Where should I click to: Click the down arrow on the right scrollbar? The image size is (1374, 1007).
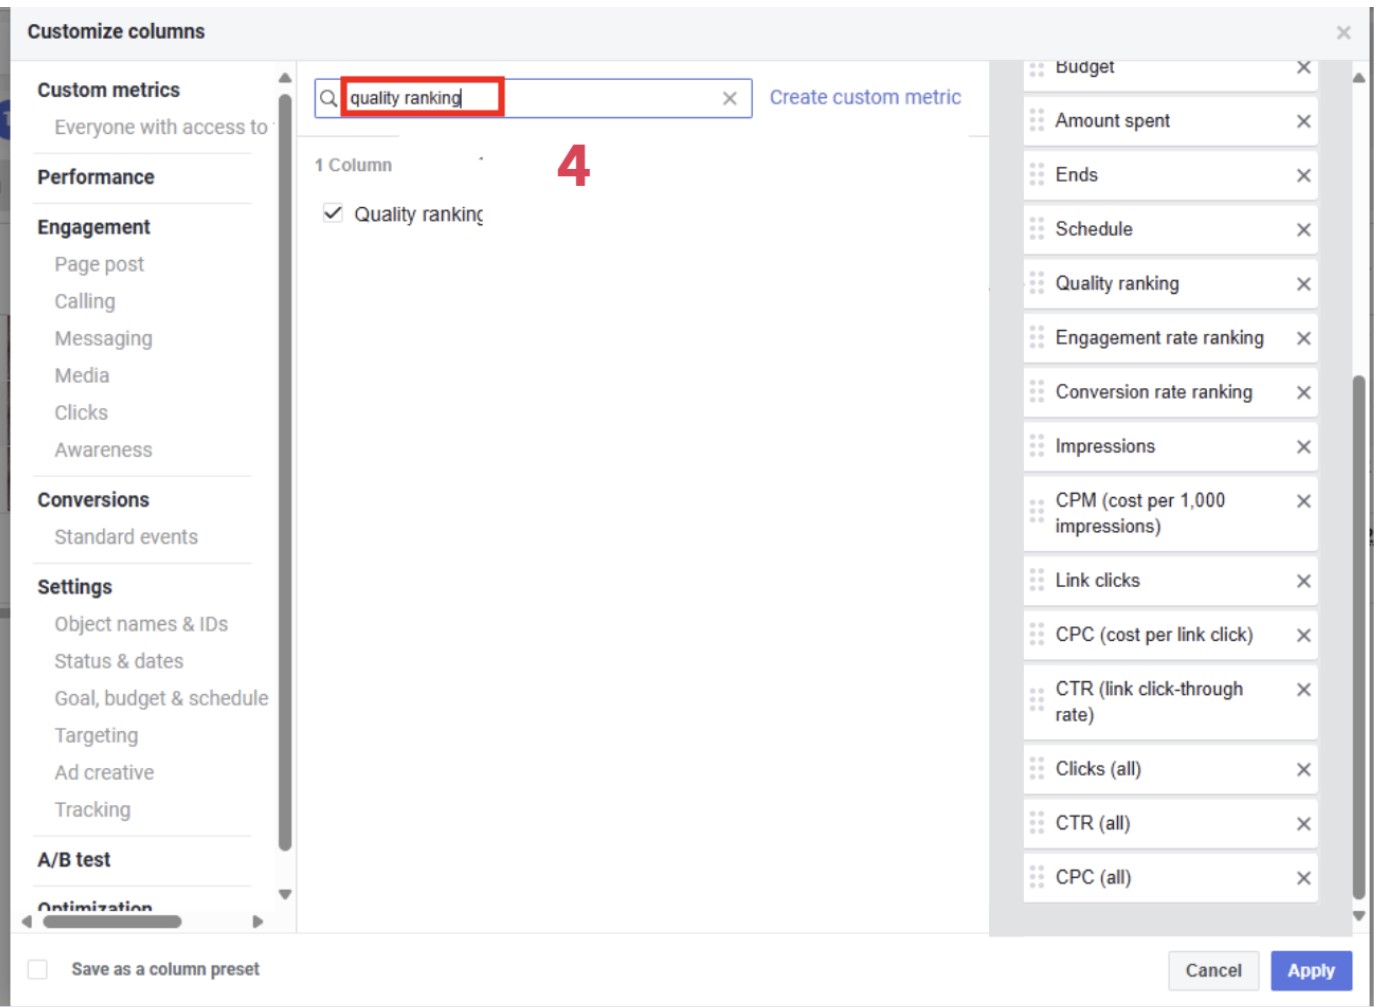(1358, 914)
